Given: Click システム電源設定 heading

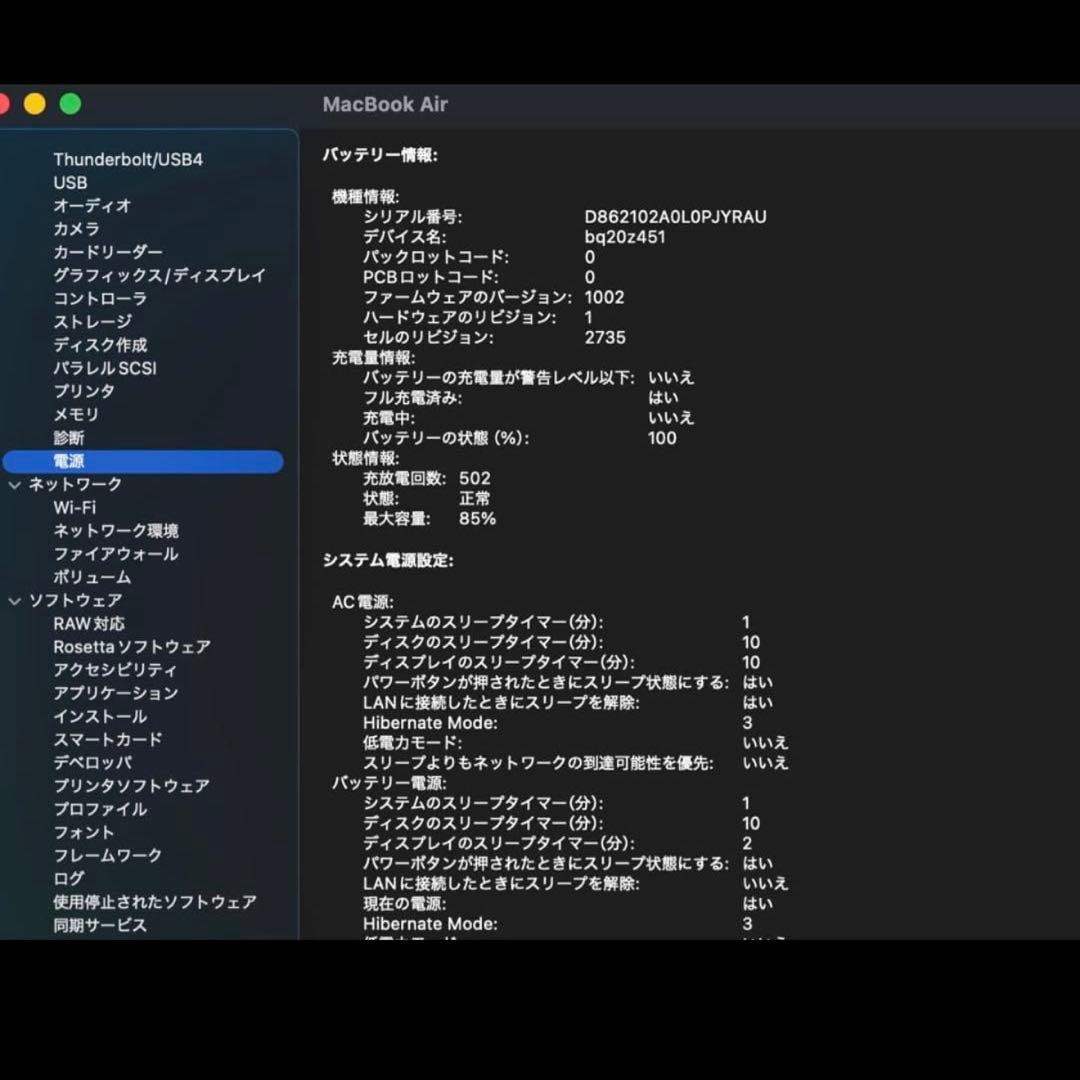Looking at the screenshot, I should point(388,561).
